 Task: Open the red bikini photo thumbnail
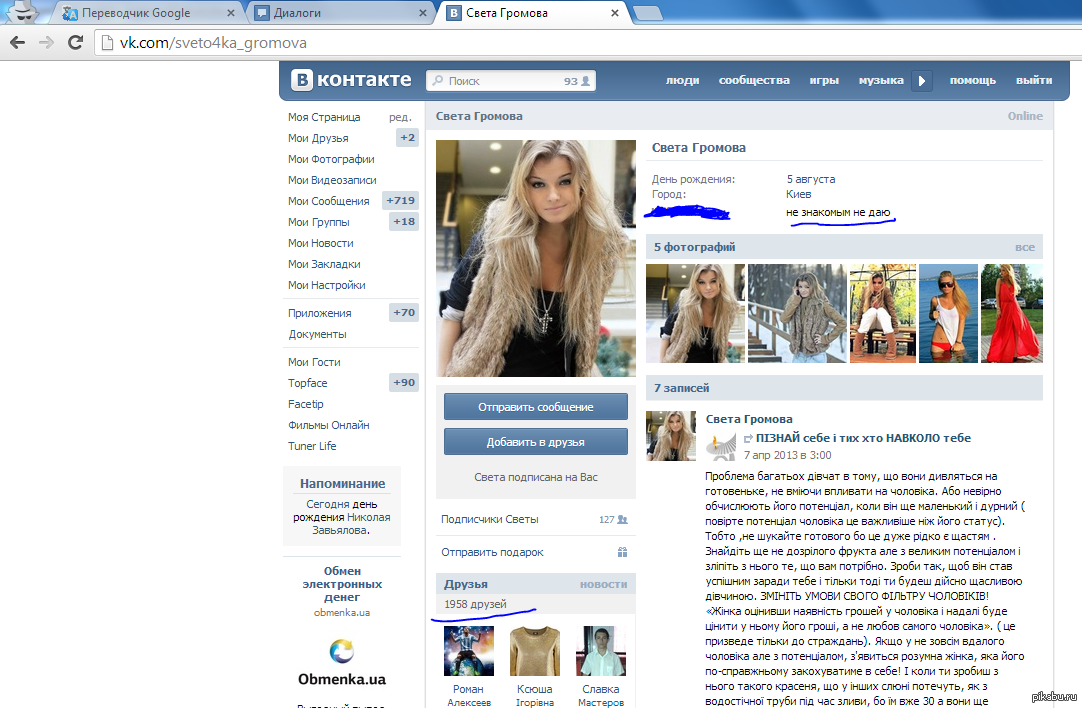[x=948, y=313]
